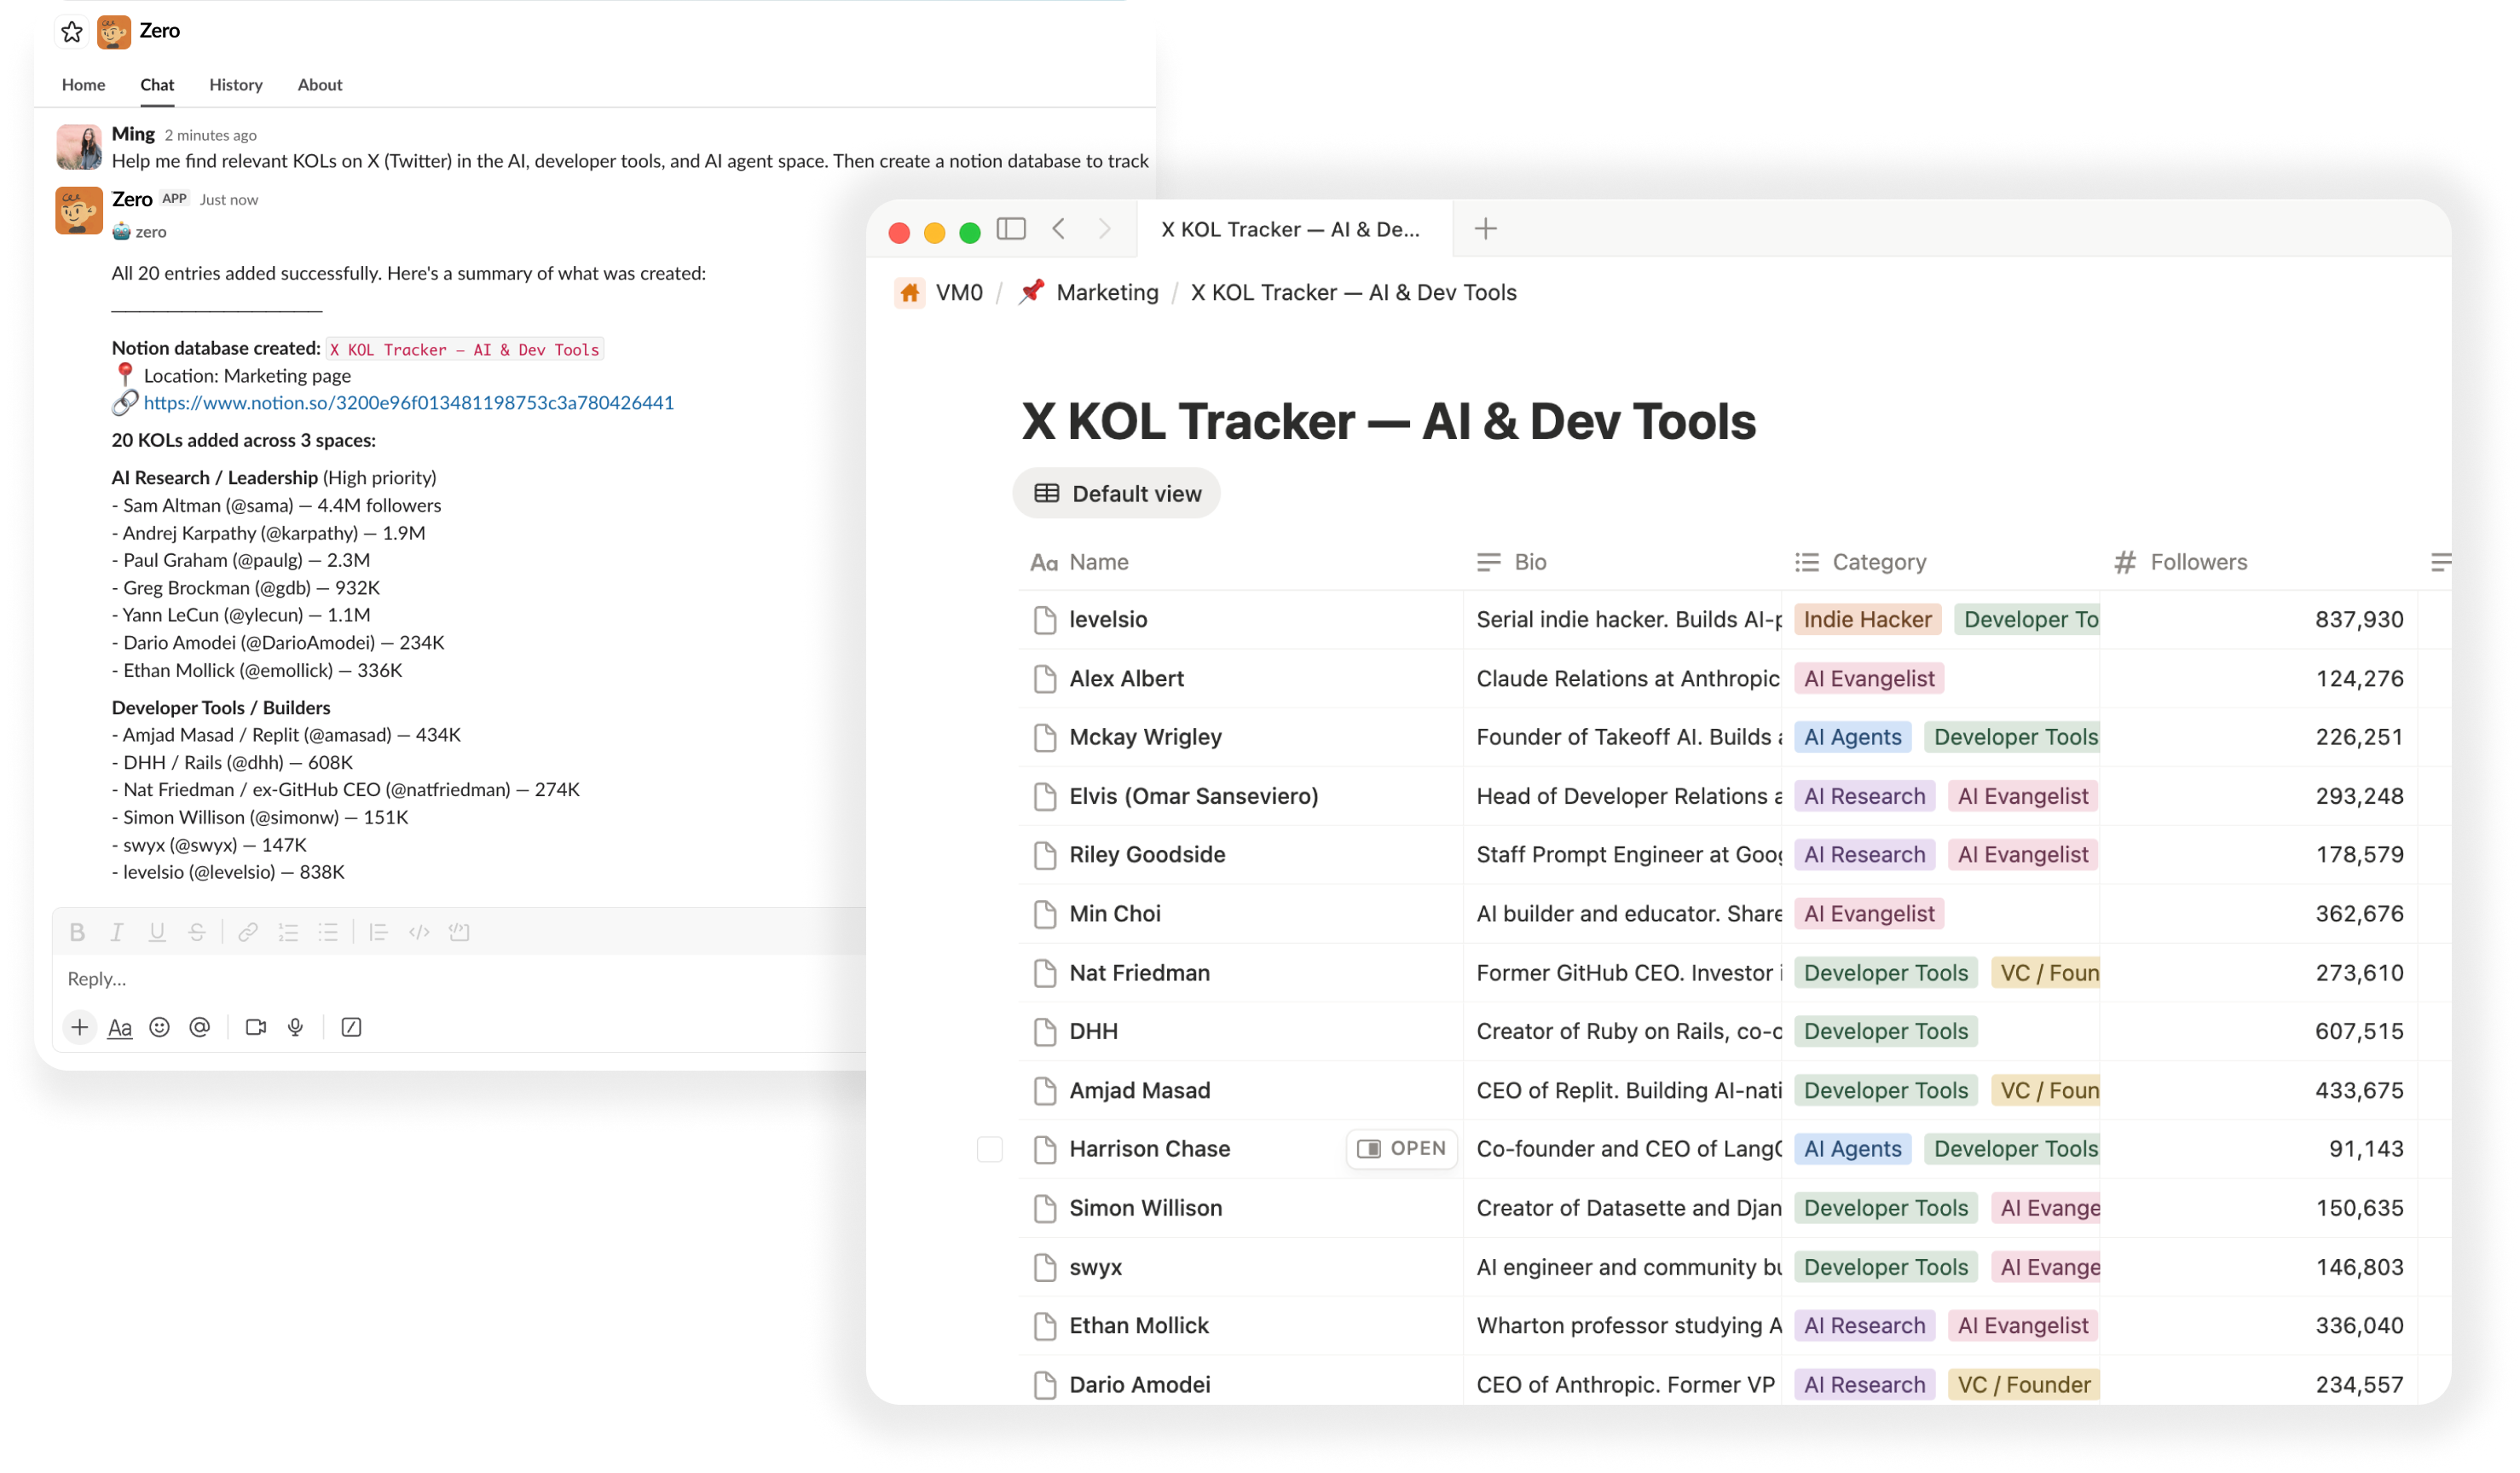Open the plus attachment menu in reply

click(79, 1027)
